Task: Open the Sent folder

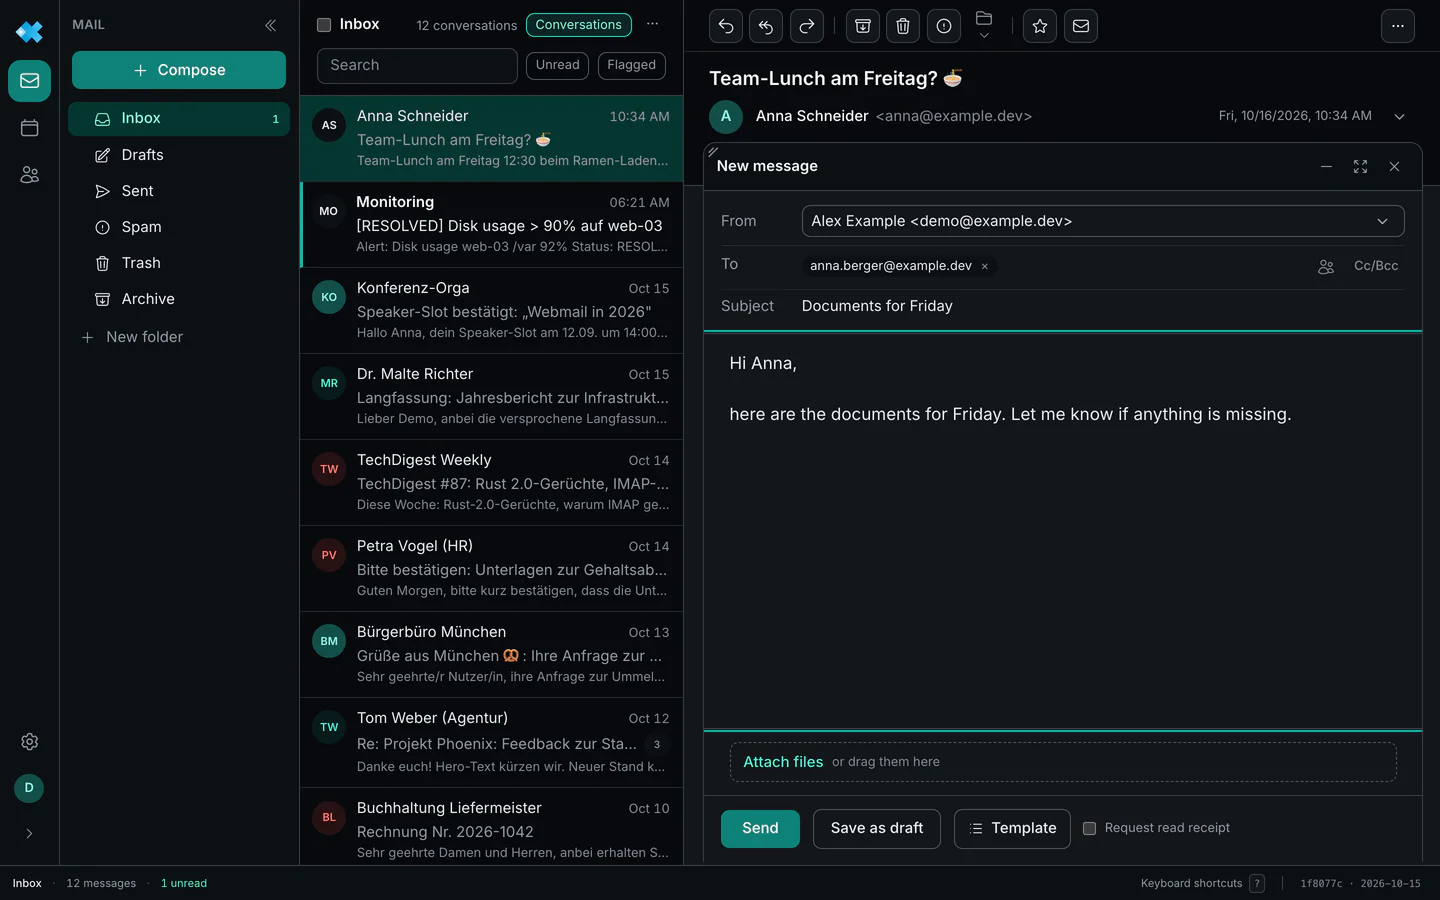Action: [x=179, y=191]
